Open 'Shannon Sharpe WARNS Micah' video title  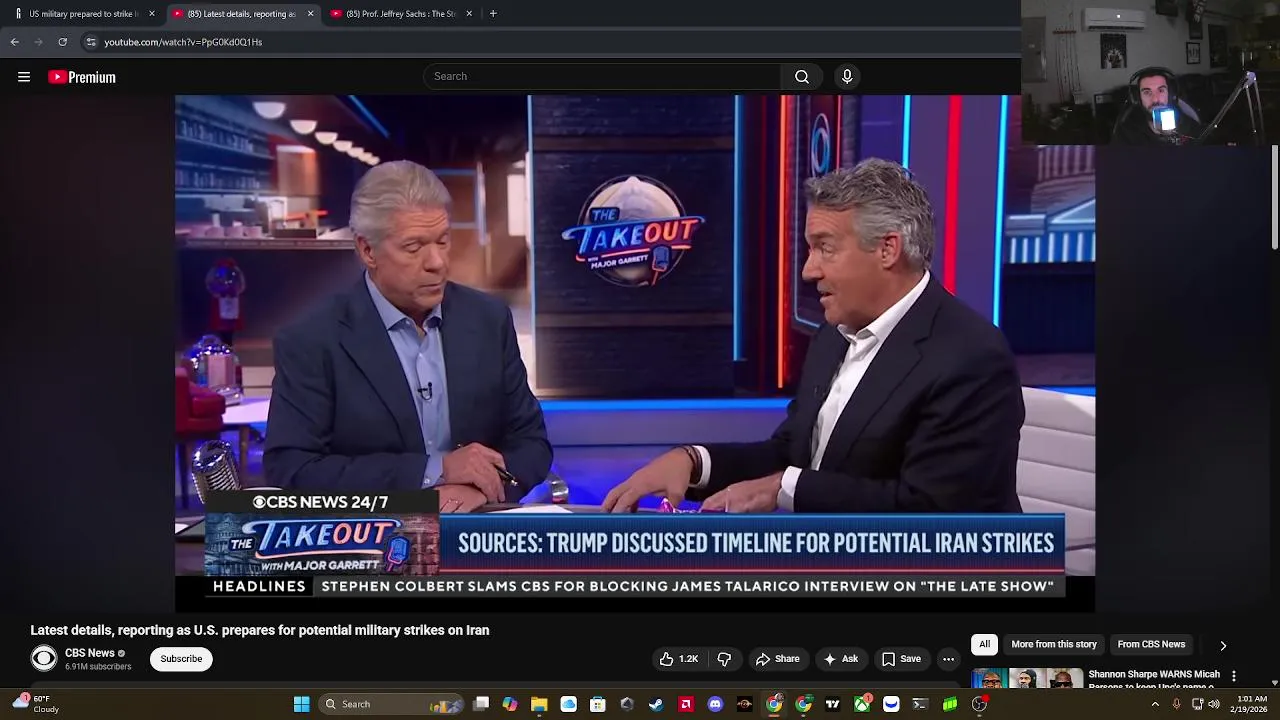pos(1154,679)
